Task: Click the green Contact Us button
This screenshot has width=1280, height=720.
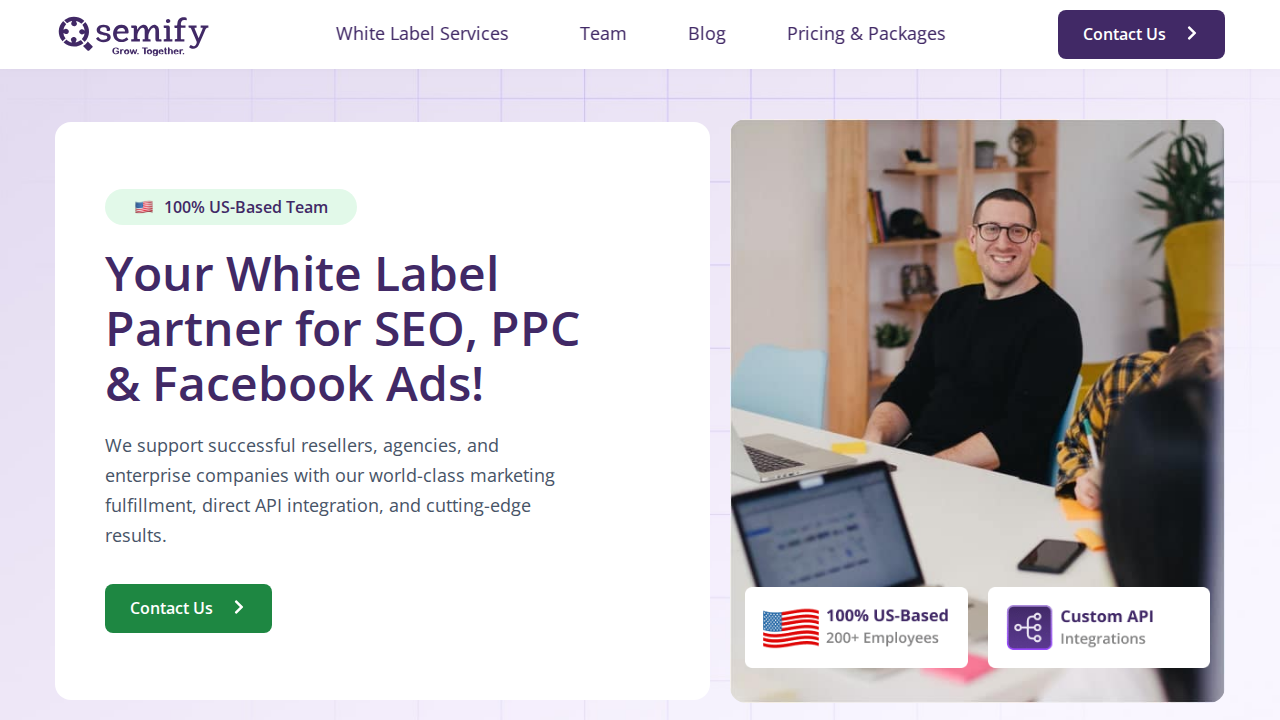Action: coord(188,608)
